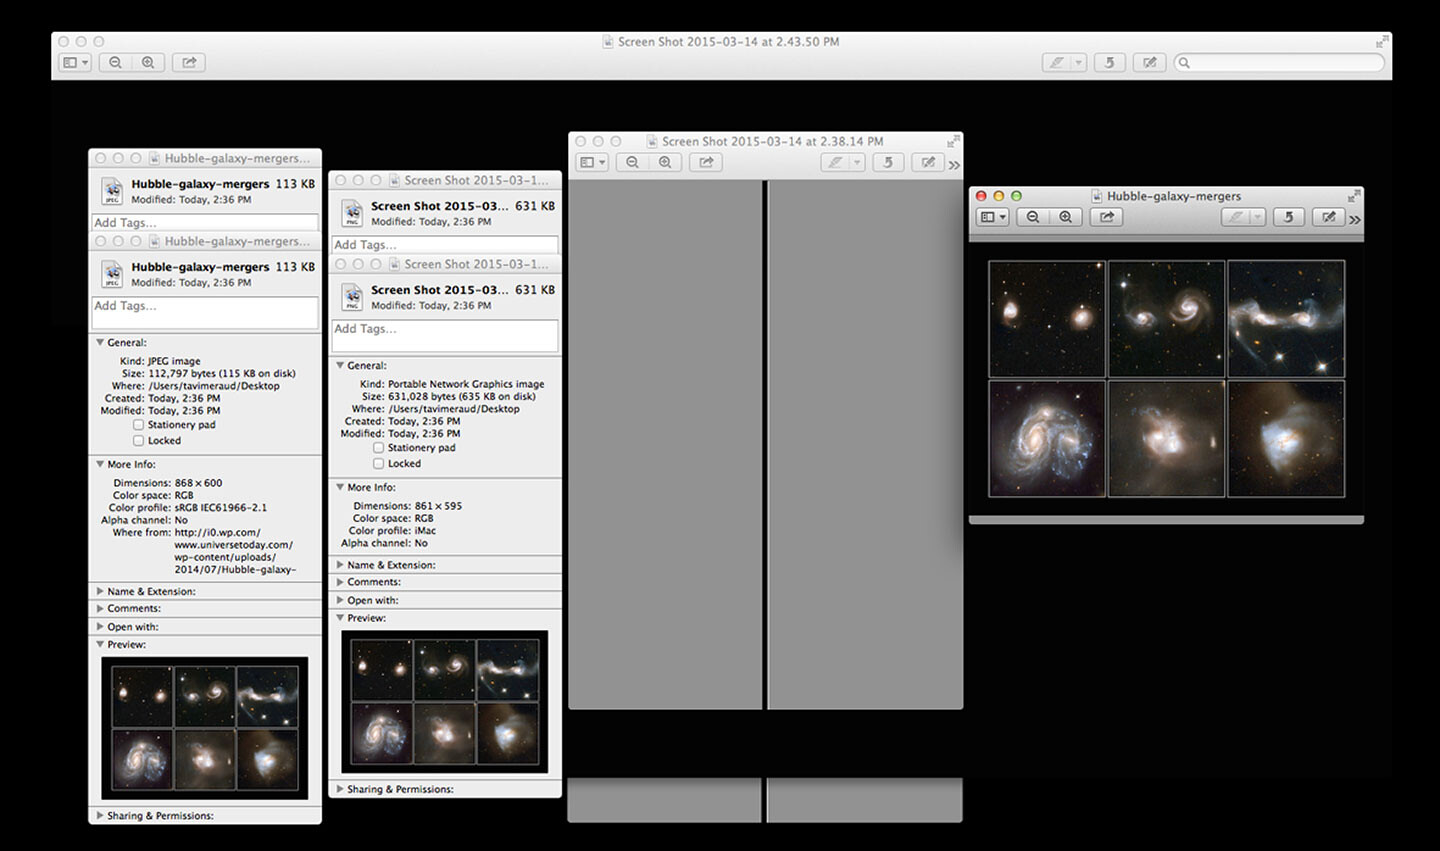Expand Name & Extension in the Screen Shot info window
The width and height of the screenshot is (1440, 851).
340,565
